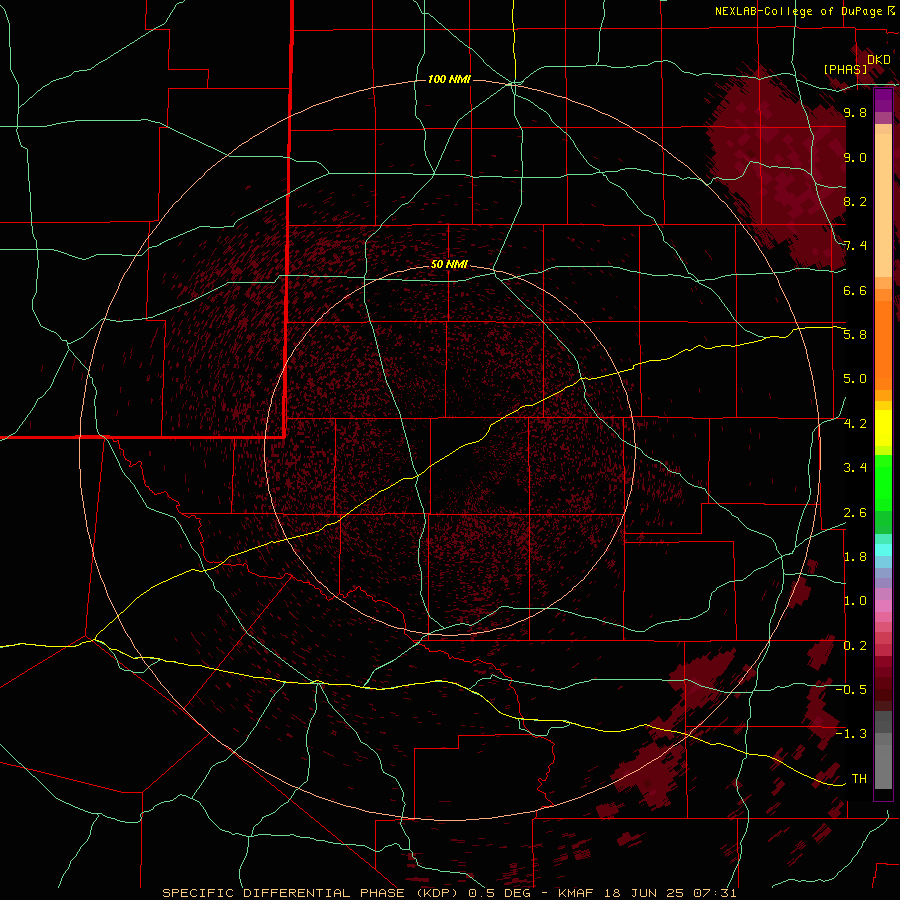
Task: Select the 100 NMI range ring label
Action: [449, 79]
